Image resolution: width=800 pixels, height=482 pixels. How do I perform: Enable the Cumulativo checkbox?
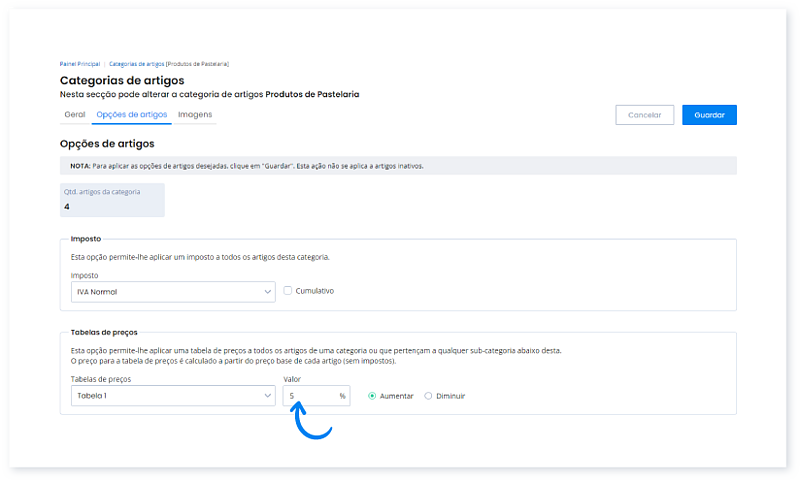(288, 291)
